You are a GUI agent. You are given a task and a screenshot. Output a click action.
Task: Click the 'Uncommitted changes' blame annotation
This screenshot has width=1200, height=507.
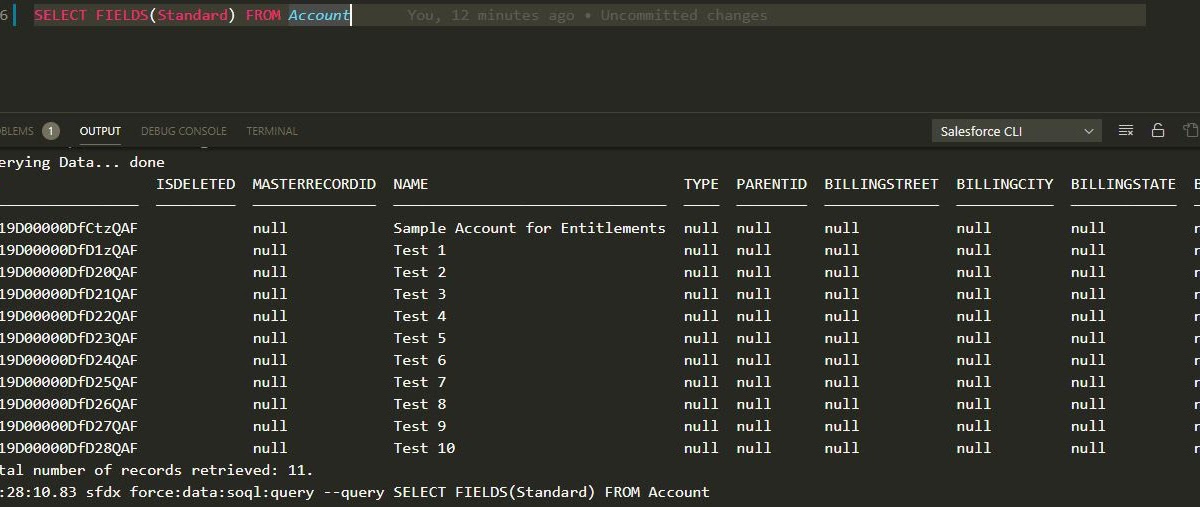[x=684, y=15]
